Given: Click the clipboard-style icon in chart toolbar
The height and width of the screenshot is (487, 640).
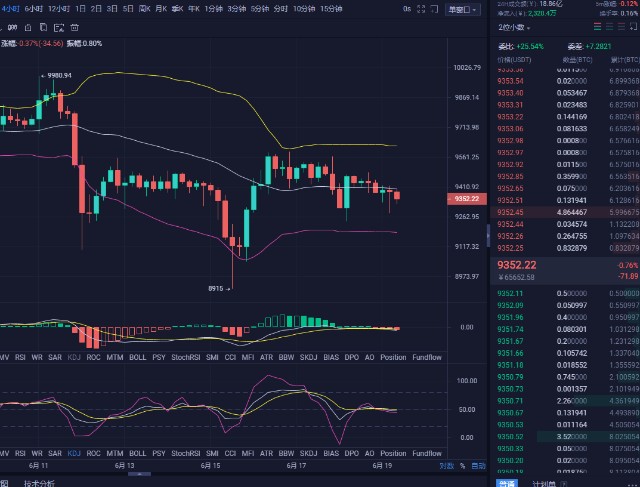Looking at the screenshot, I should coord(28,28).
